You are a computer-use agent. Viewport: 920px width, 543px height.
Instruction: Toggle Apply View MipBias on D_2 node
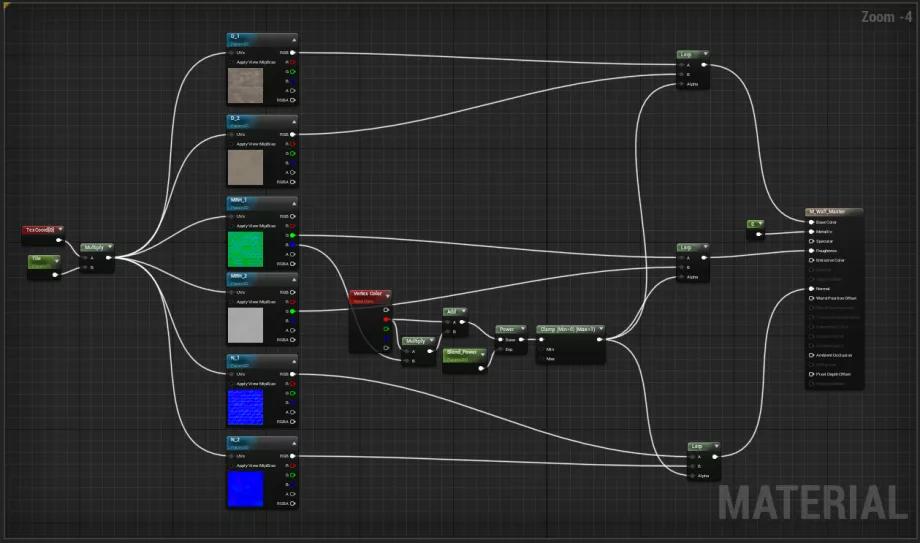[231, 143]
